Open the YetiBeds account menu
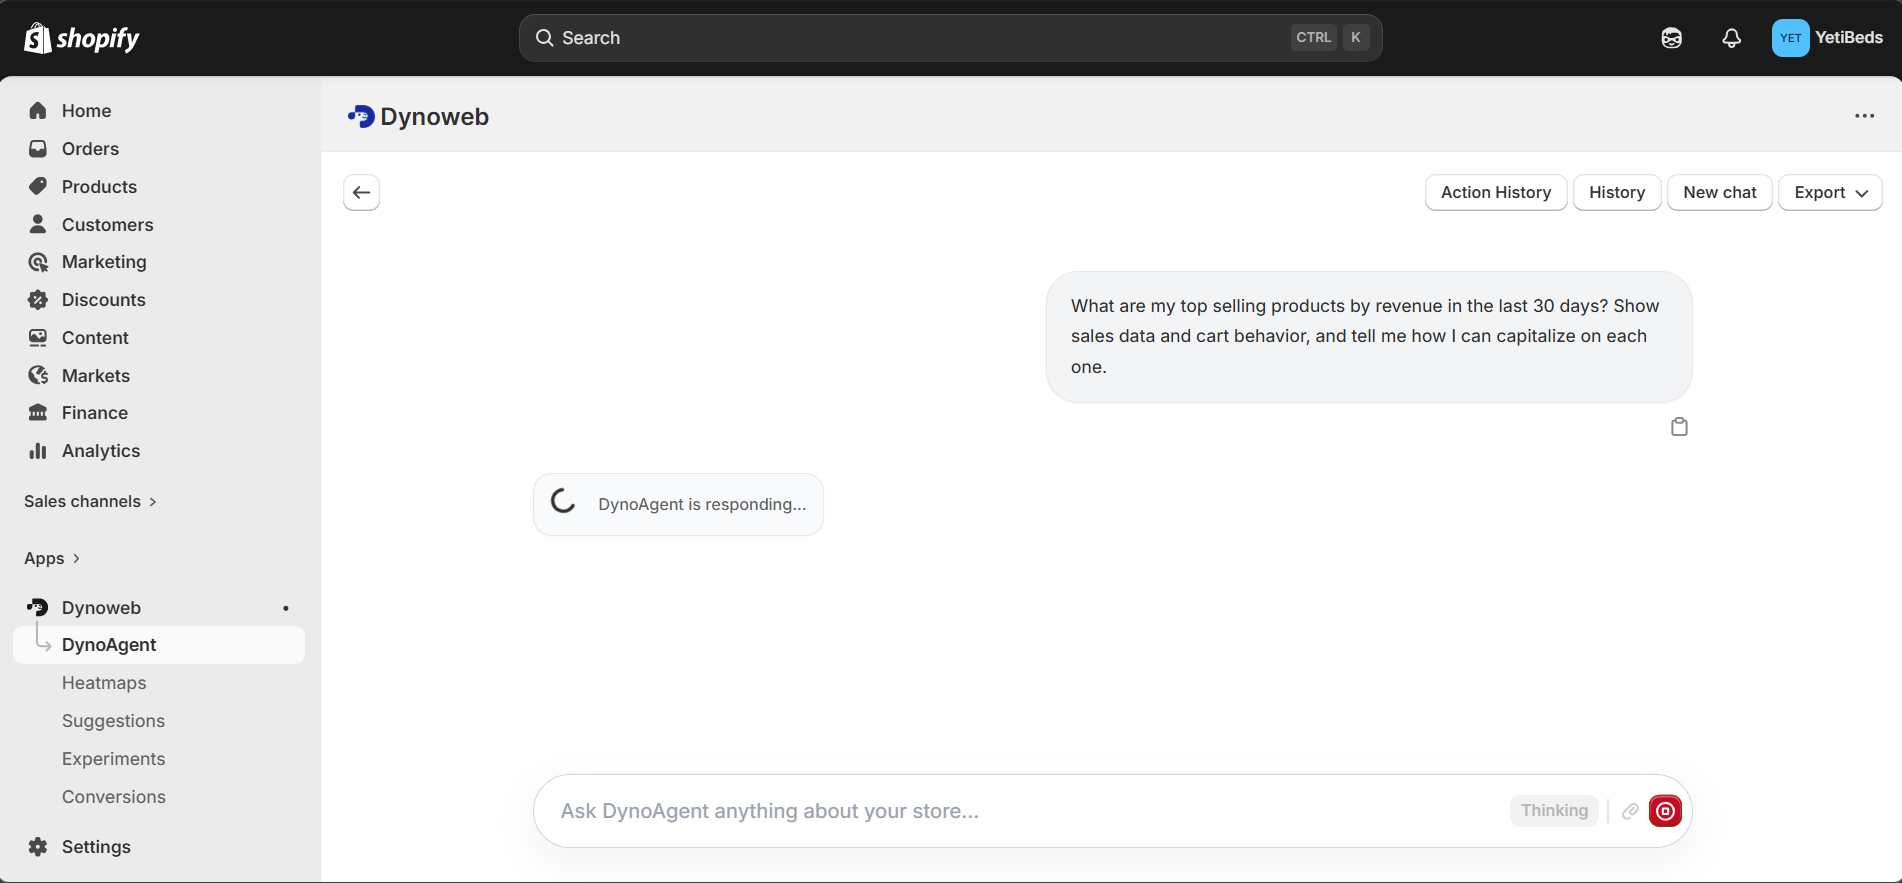The width and height of the screenshot is (1902, 883). point(1827,38)
